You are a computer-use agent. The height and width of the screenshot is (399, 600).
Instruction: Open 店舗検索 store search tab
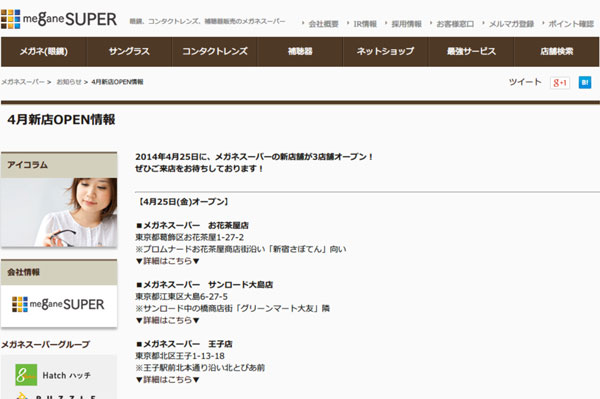pos(557,51)
